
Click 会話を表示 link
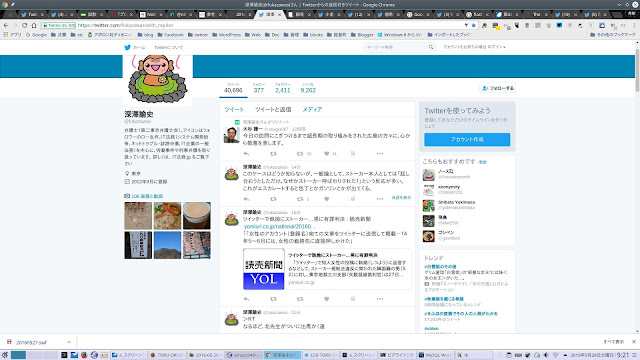(401, 198)
